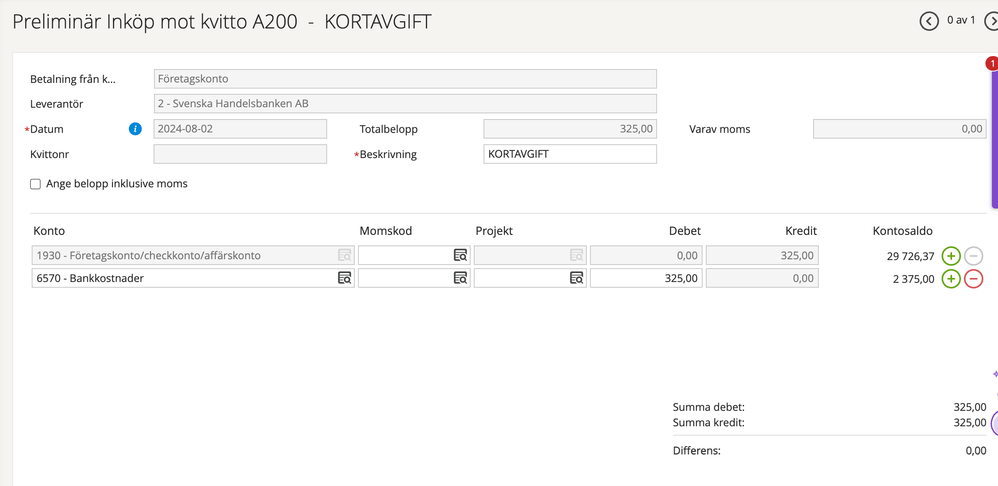Click the Kvittonr field

click(240, 154)
